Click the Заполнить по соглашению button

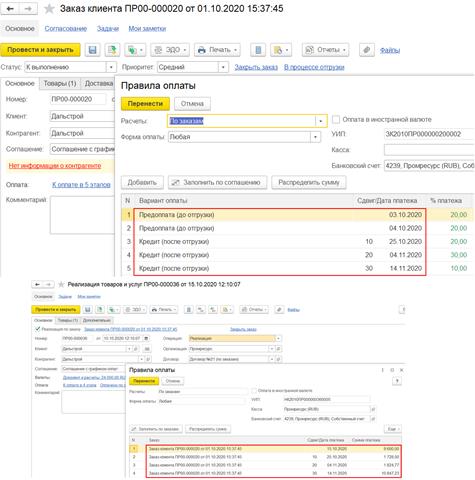pyautogui.click(x=217, y=183)
